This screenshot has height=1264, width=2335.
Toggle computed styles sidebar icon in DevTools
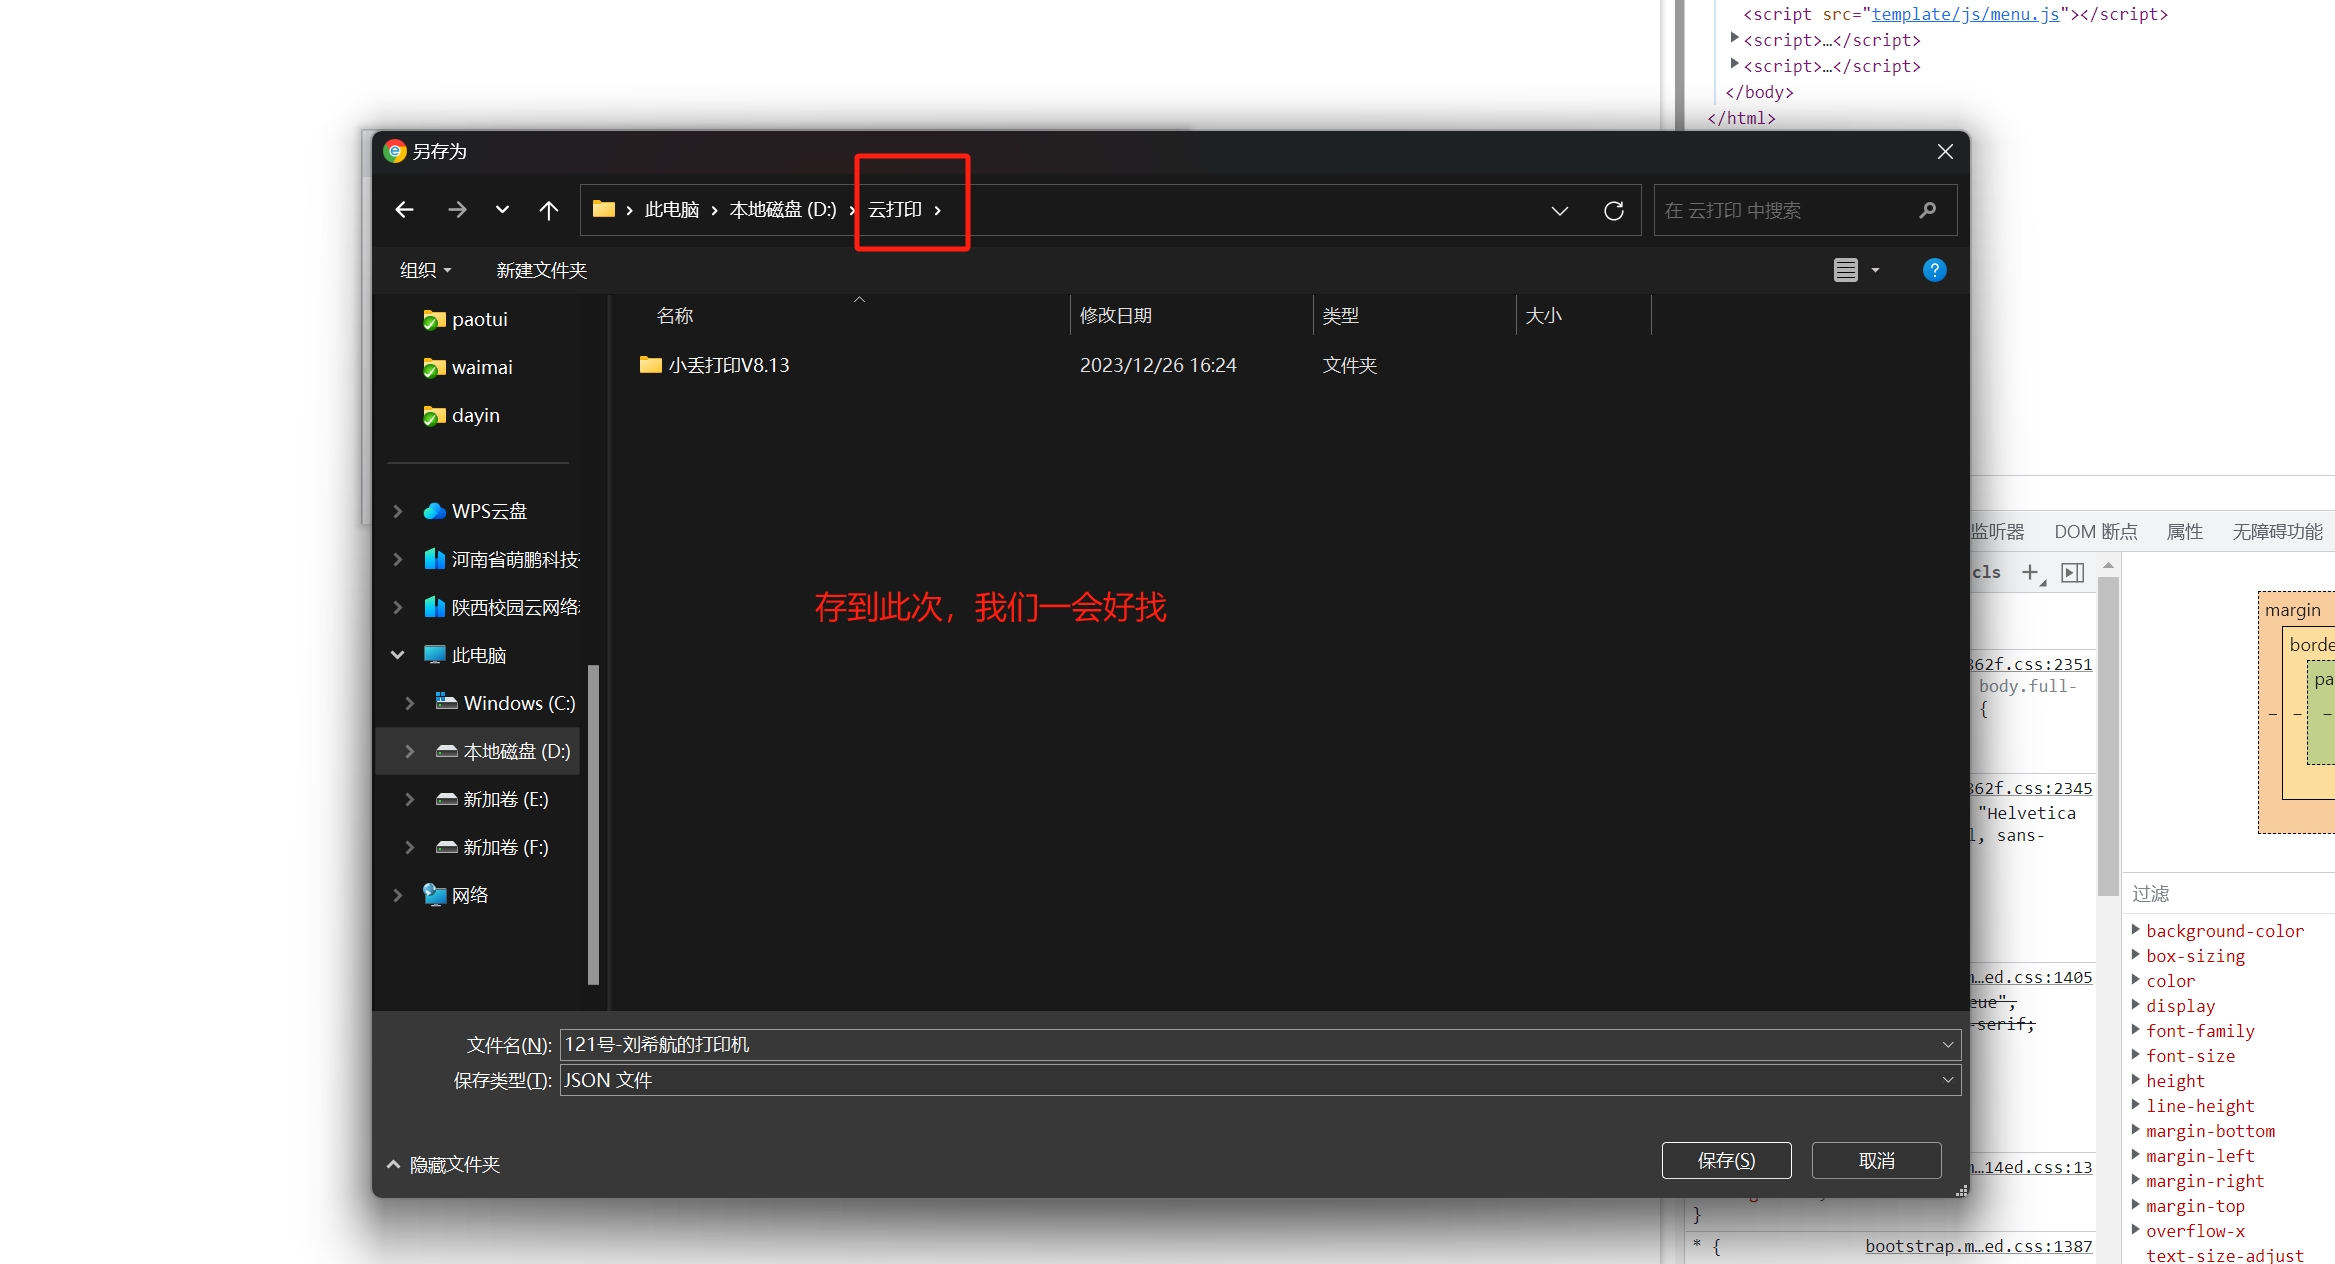point(2073,572)
